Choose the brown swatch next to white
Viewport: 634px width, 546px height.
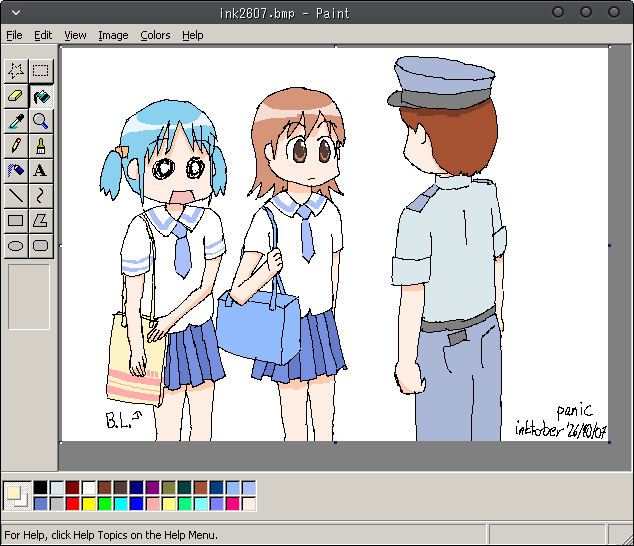pyautogui.click(x=105, y=487)
